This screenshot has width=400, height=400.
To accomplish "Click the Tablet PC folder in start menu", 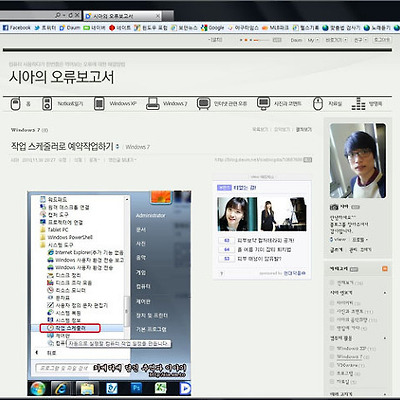I will pyautogui.click(x=54, y=230).
